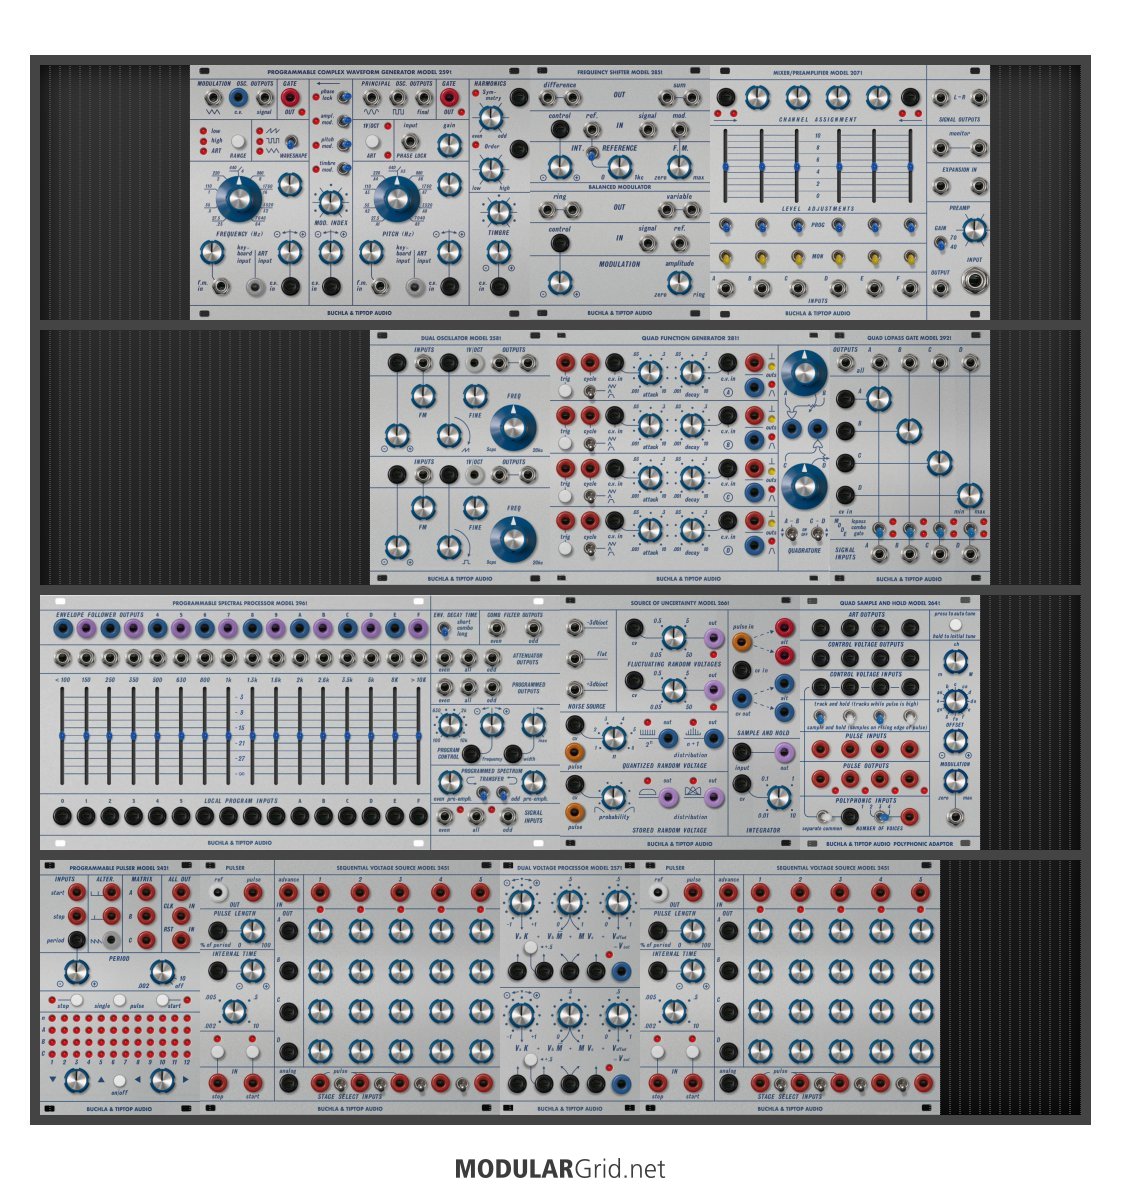Click the probability knob in Stored Random Voltage
Screen dimensions: 1121x1190
pos(613,797)
